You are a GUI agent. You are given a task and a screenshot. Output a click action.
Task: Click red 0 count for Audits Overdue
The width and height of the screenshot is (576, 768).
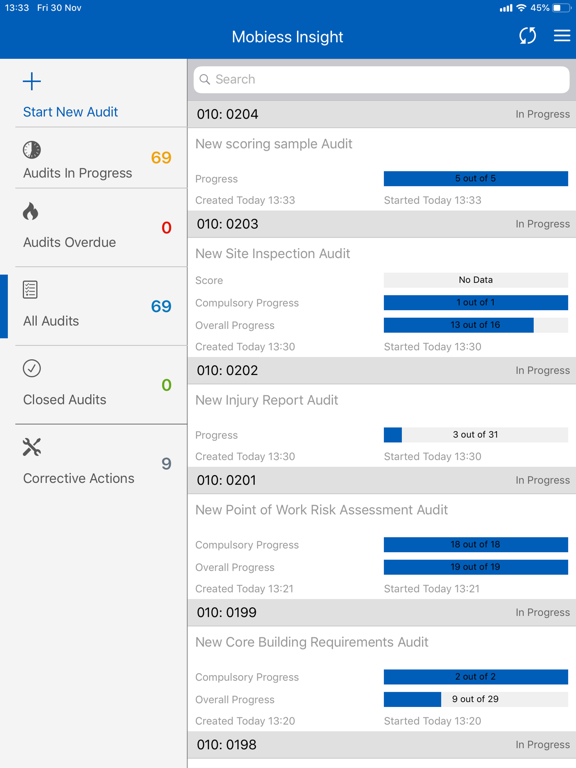pyautogui.click(x=167, y=228)
